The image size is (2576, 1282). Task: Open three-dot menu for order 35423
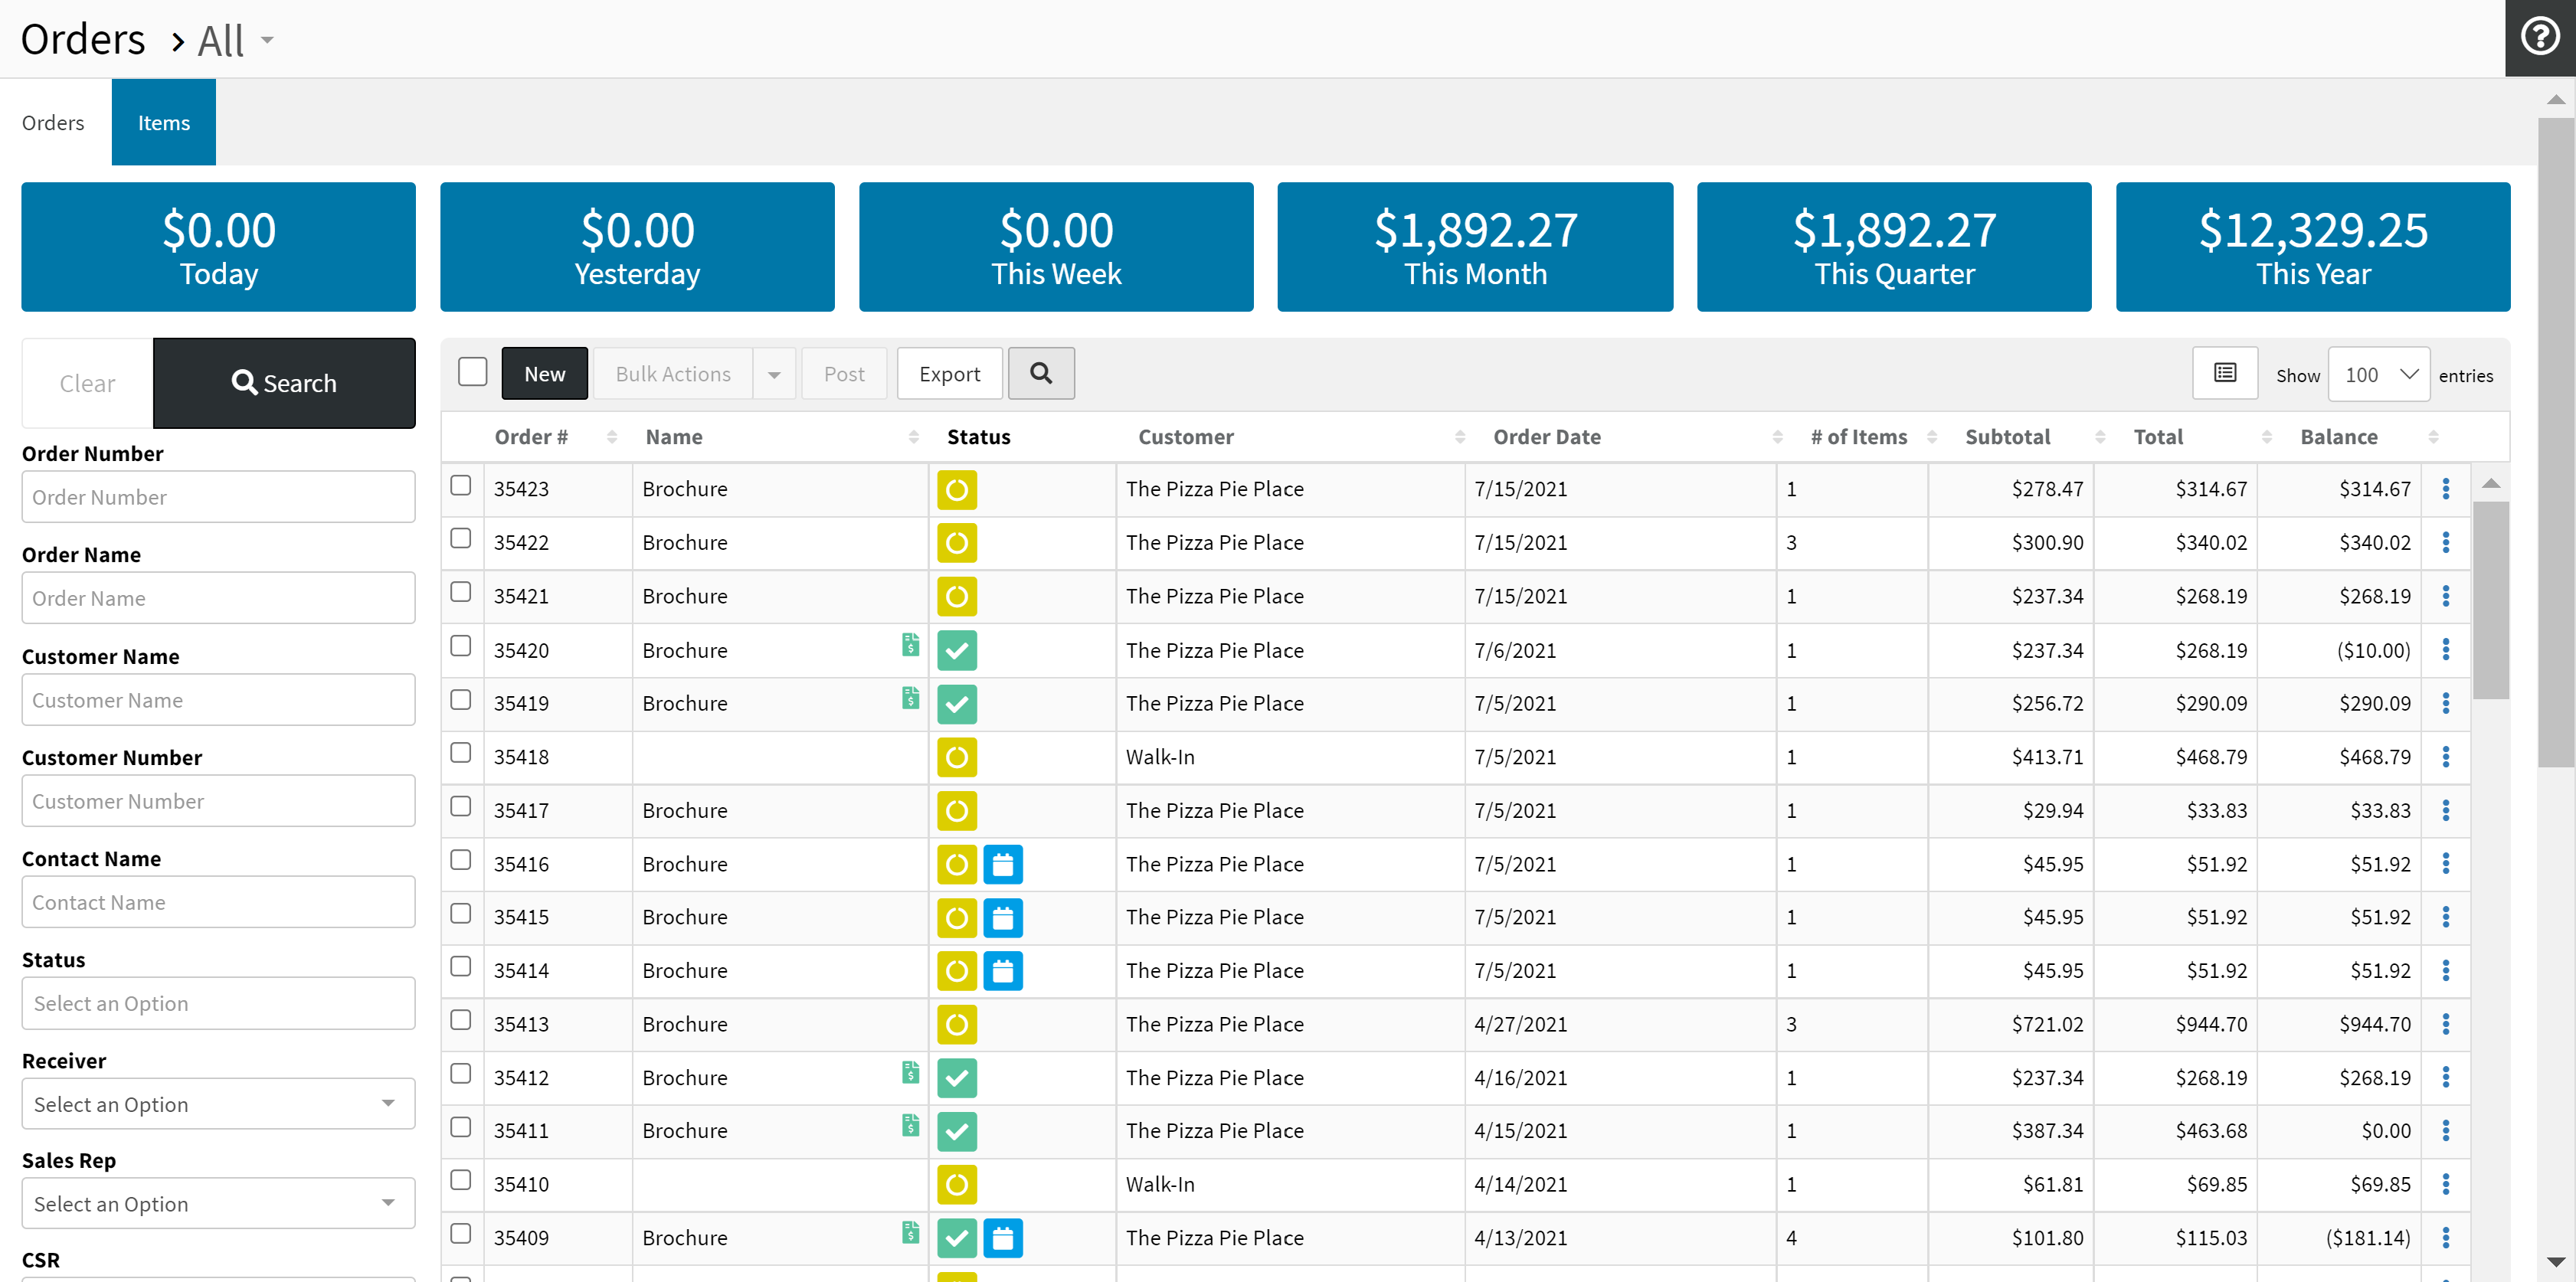(x=2445, y=489)
